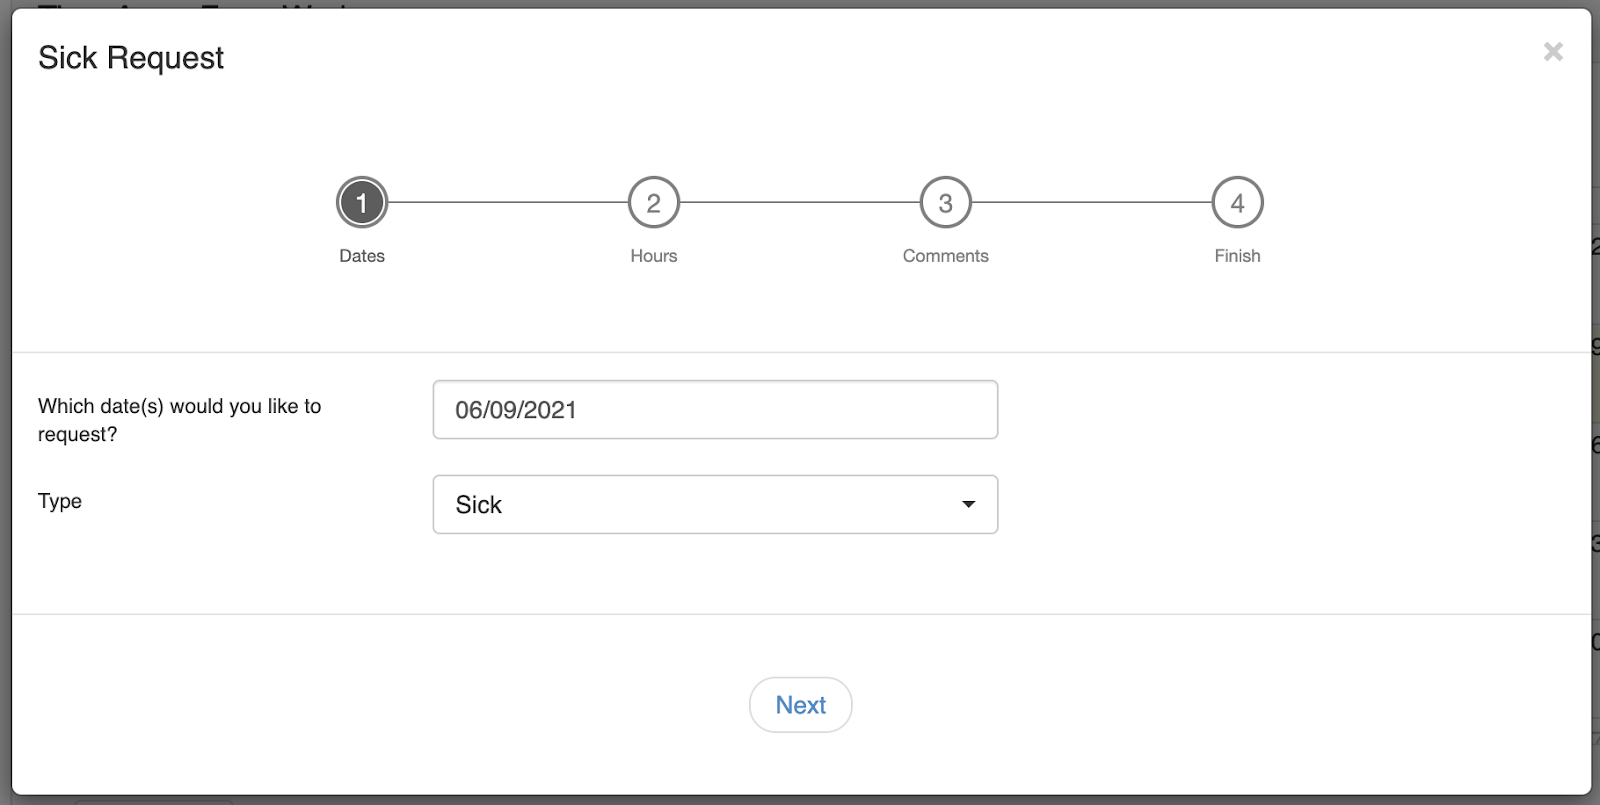Open the Comments step label
This screenshot has width=1600, height=805.
point(945,256)
